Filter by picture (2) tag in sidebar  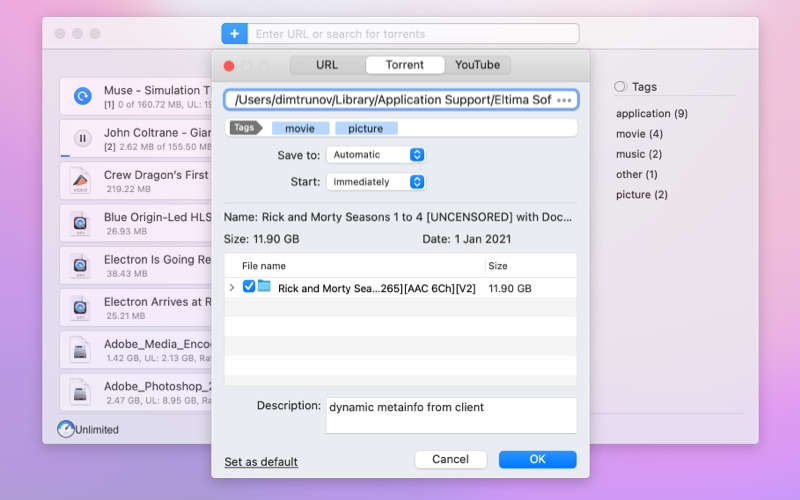pos(641,195)
